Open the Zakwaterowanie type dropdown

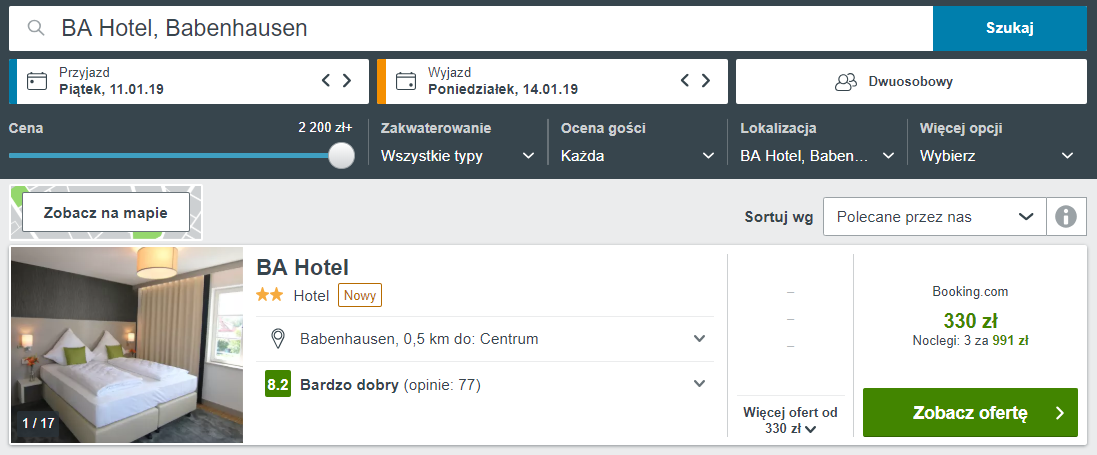click(x=458, y=156)
